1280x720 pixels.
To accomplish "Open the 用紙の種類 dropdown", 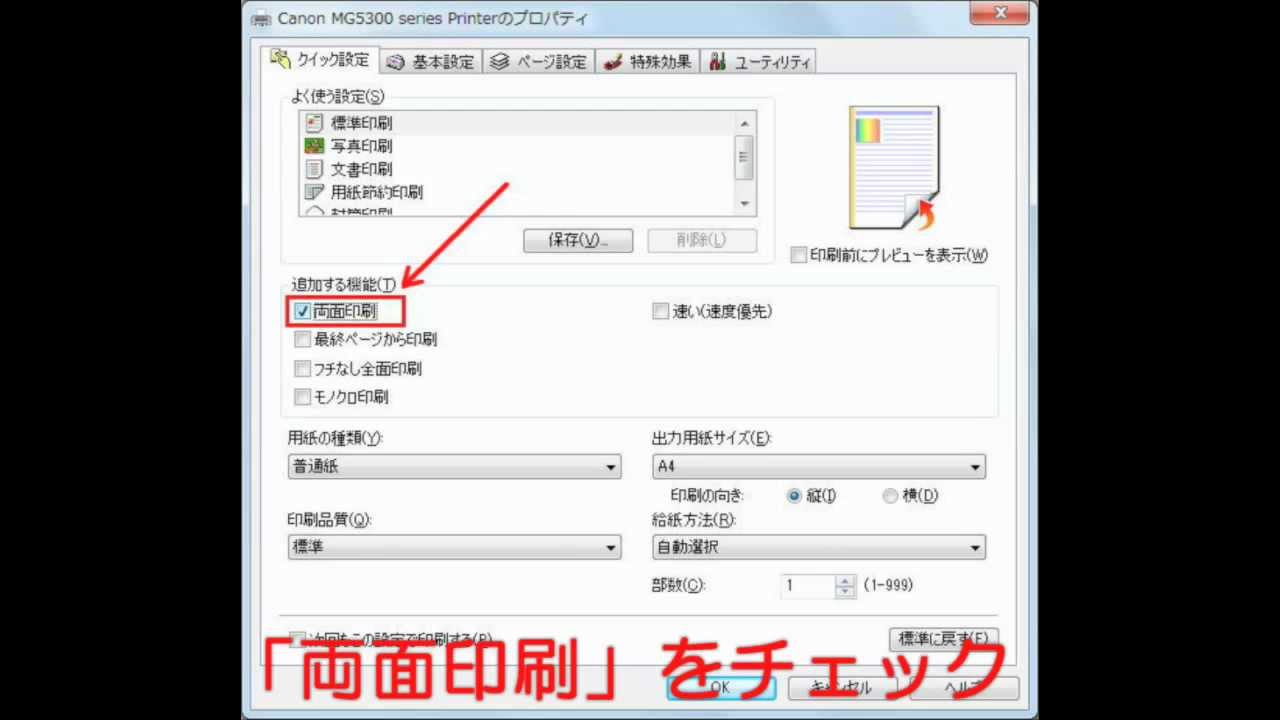I will point(454,467).
